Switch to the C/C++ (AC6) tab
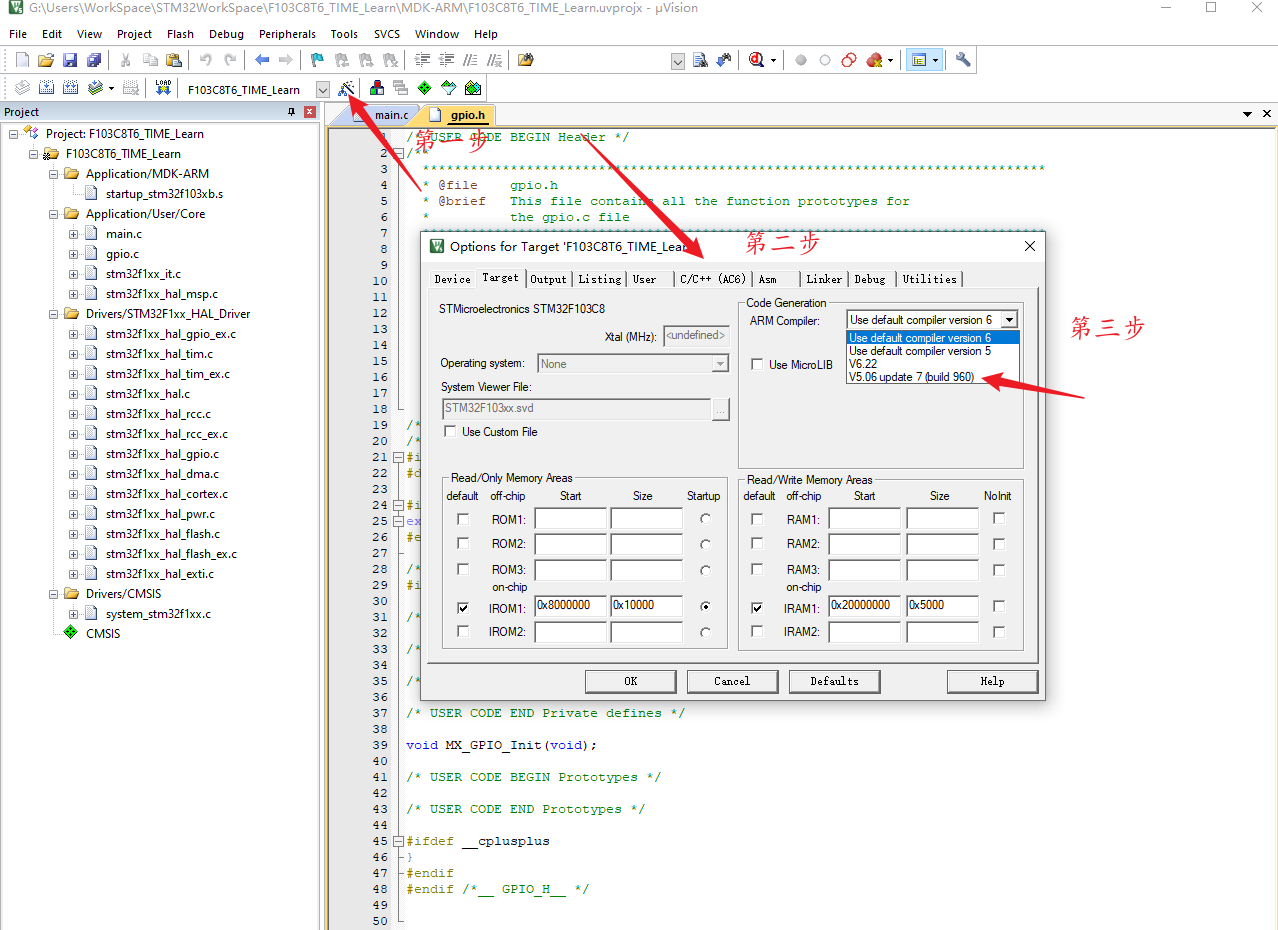 click(712, 279)
